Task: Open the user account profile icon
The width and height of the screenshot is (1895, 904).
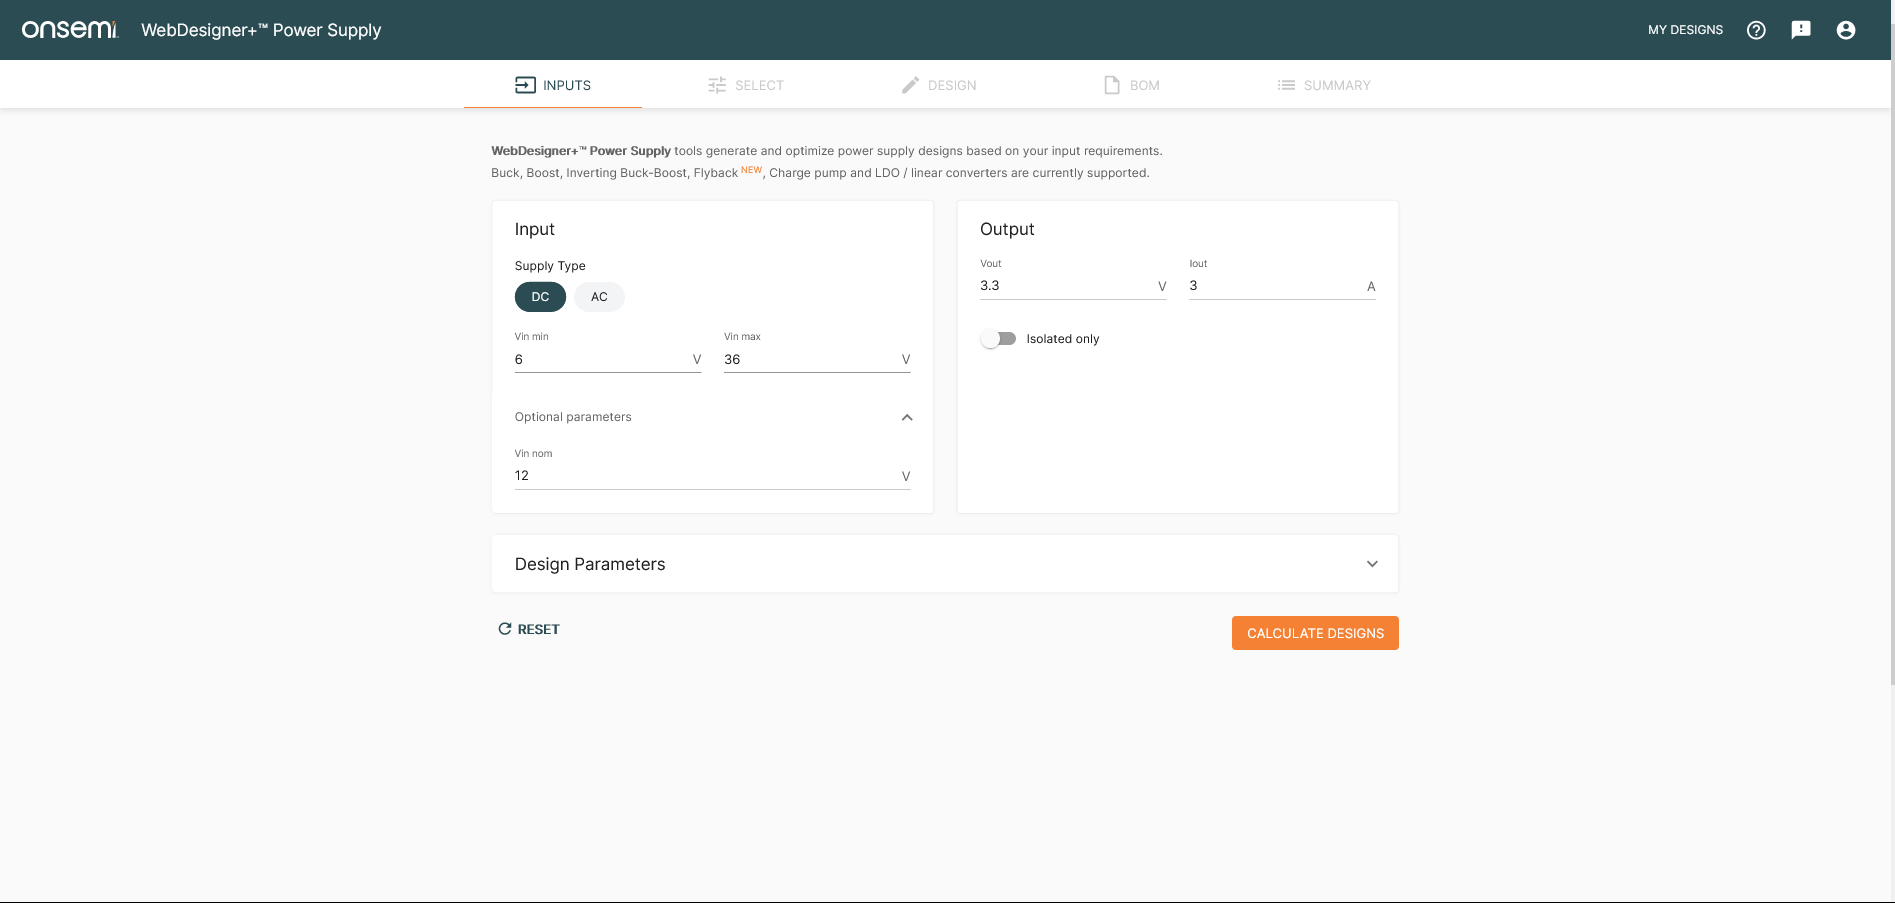Action: (1846, 30)
